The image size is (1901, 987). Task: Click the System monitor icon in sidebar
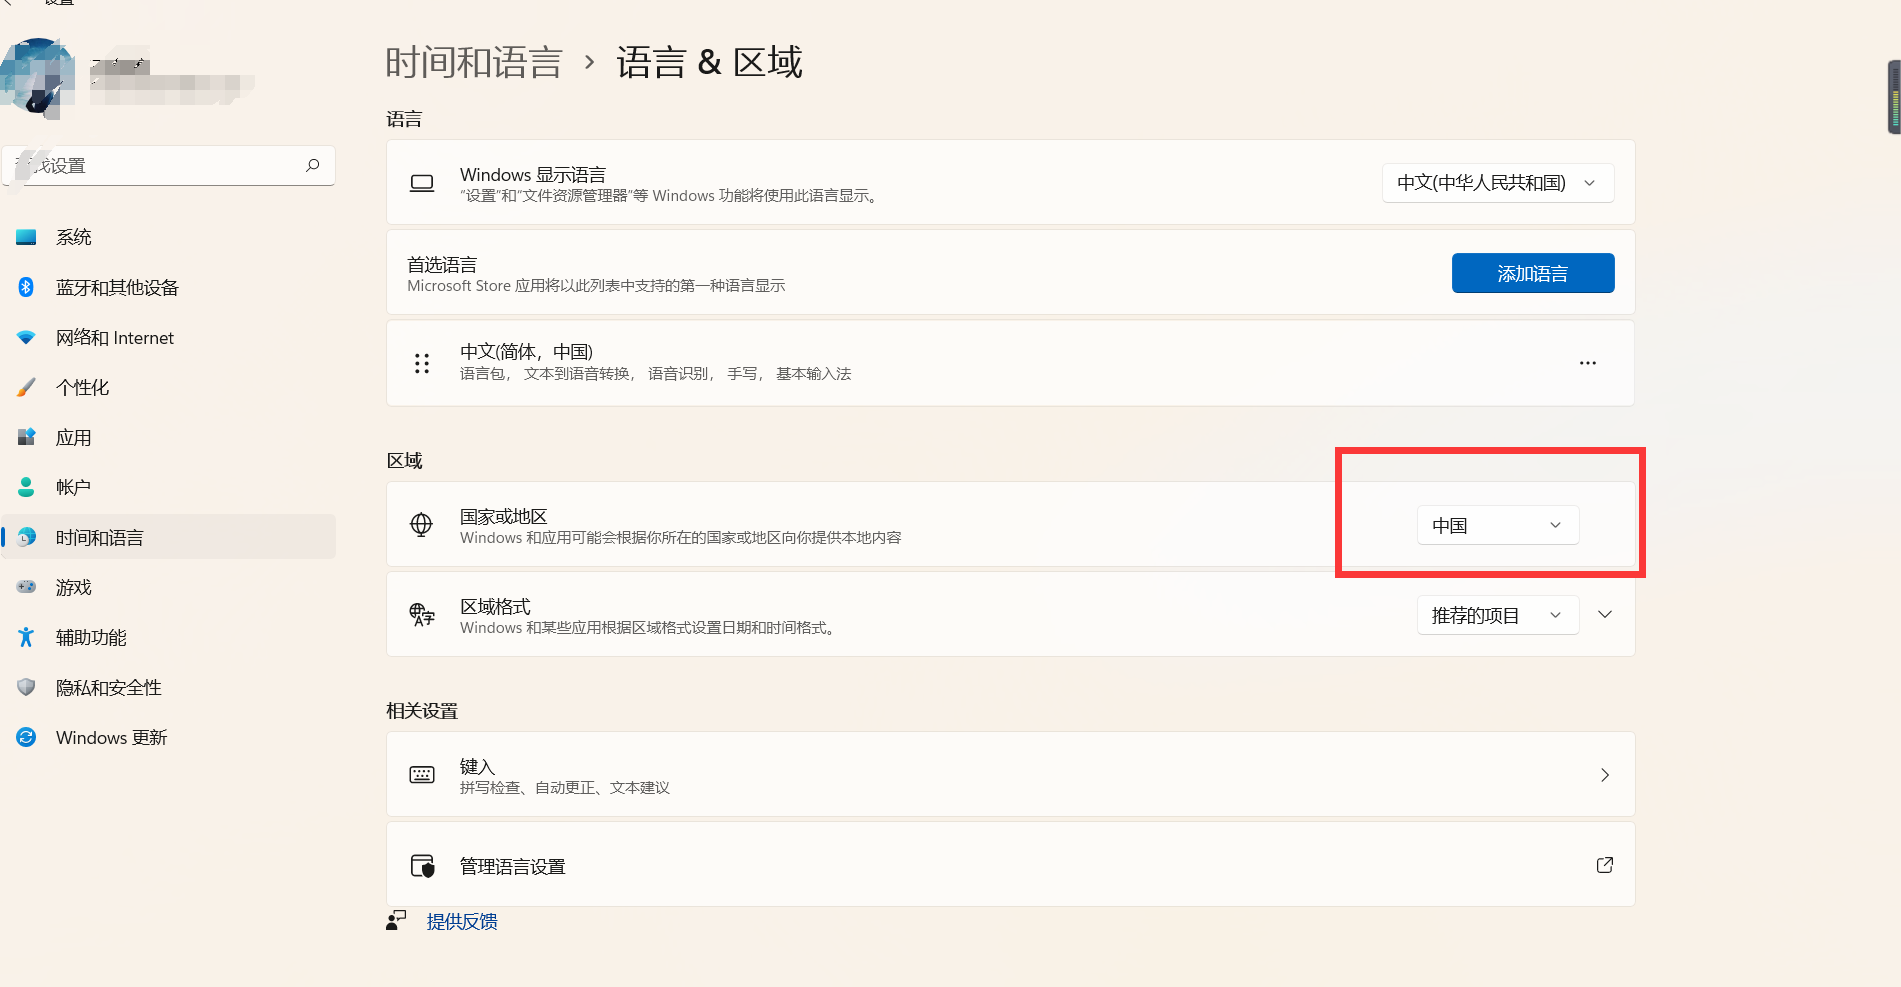click(x=27, y=237)
